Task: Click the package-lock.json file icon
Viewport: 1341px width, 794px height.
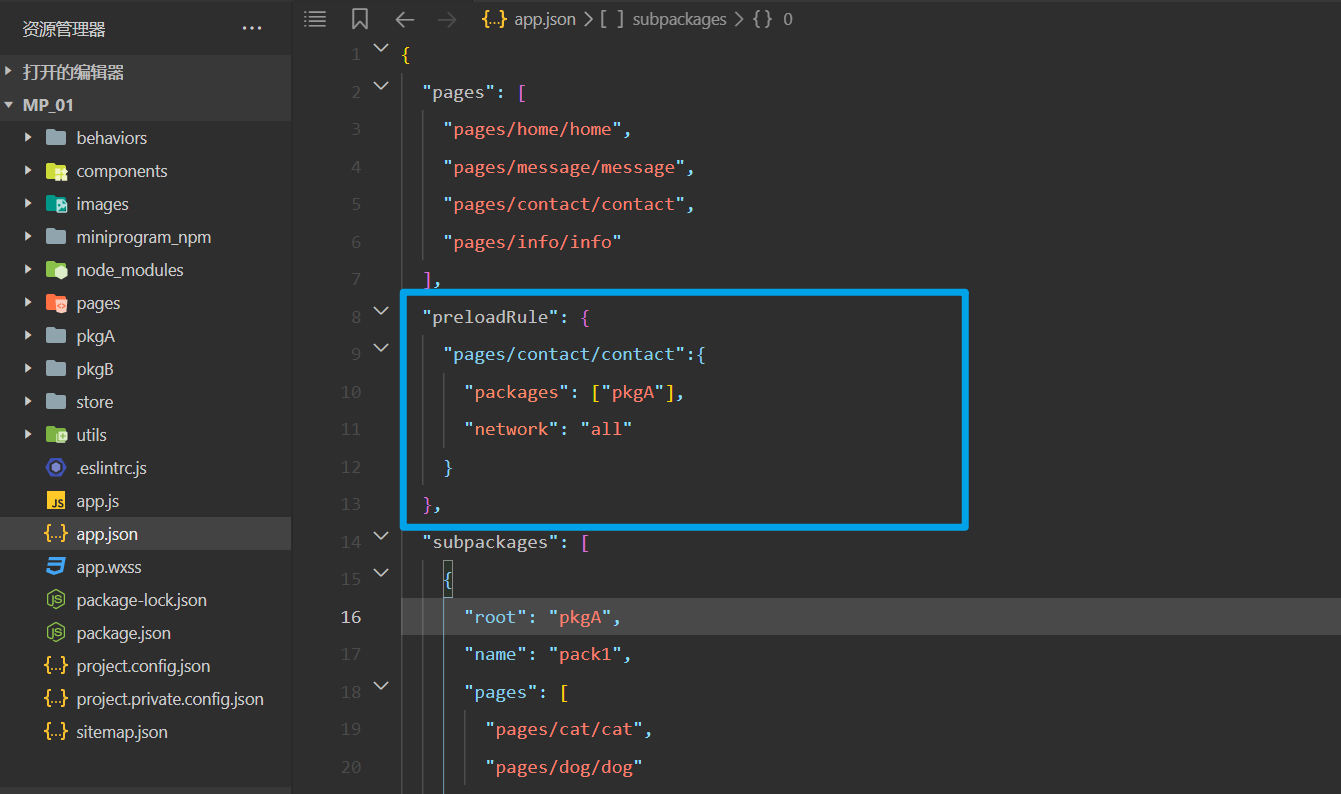Action: point(56,600)
